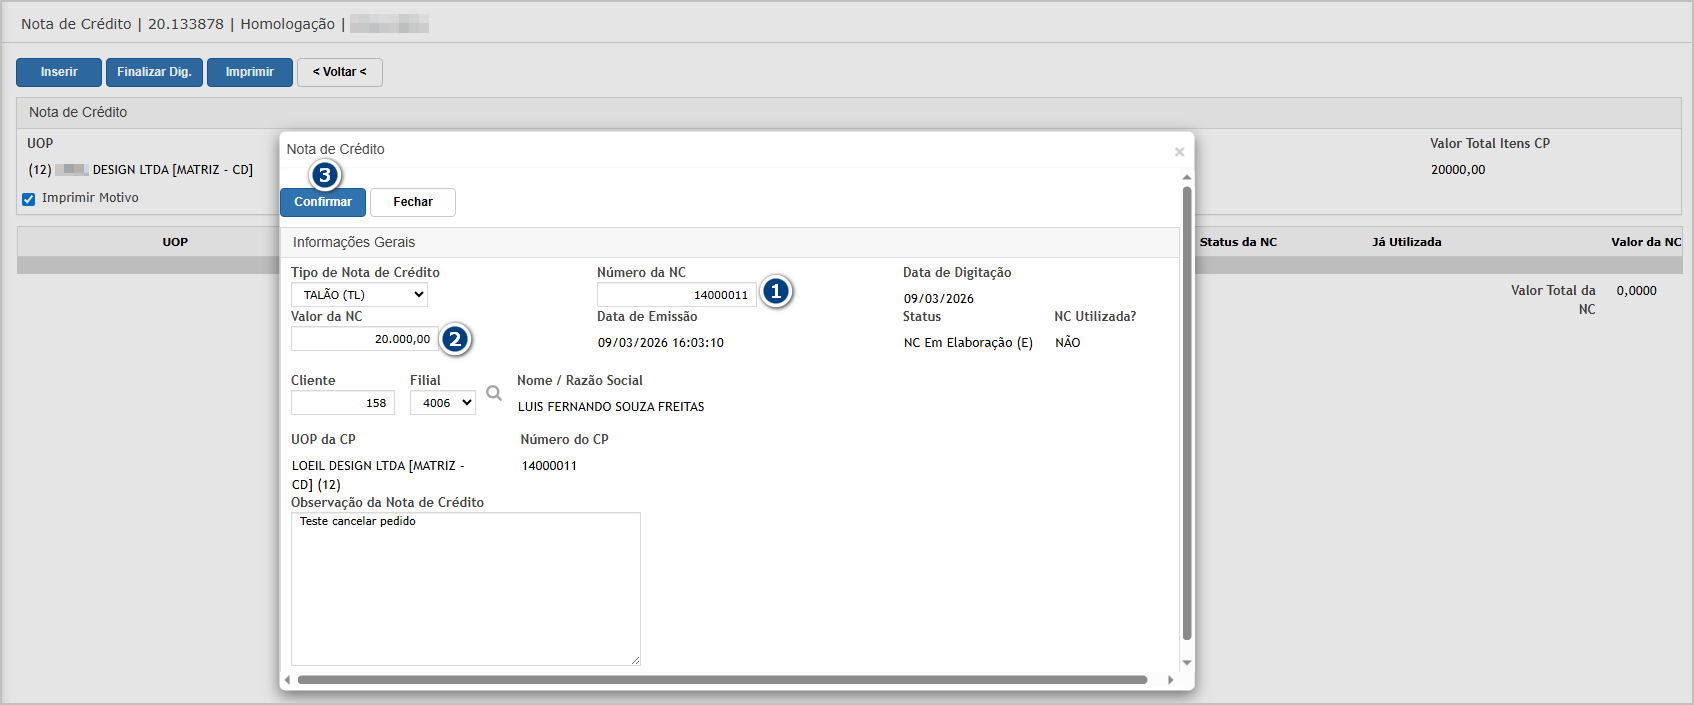1694x705 pixels.
Task: Click the client search magnifier icon
Action: pos(494,393)
